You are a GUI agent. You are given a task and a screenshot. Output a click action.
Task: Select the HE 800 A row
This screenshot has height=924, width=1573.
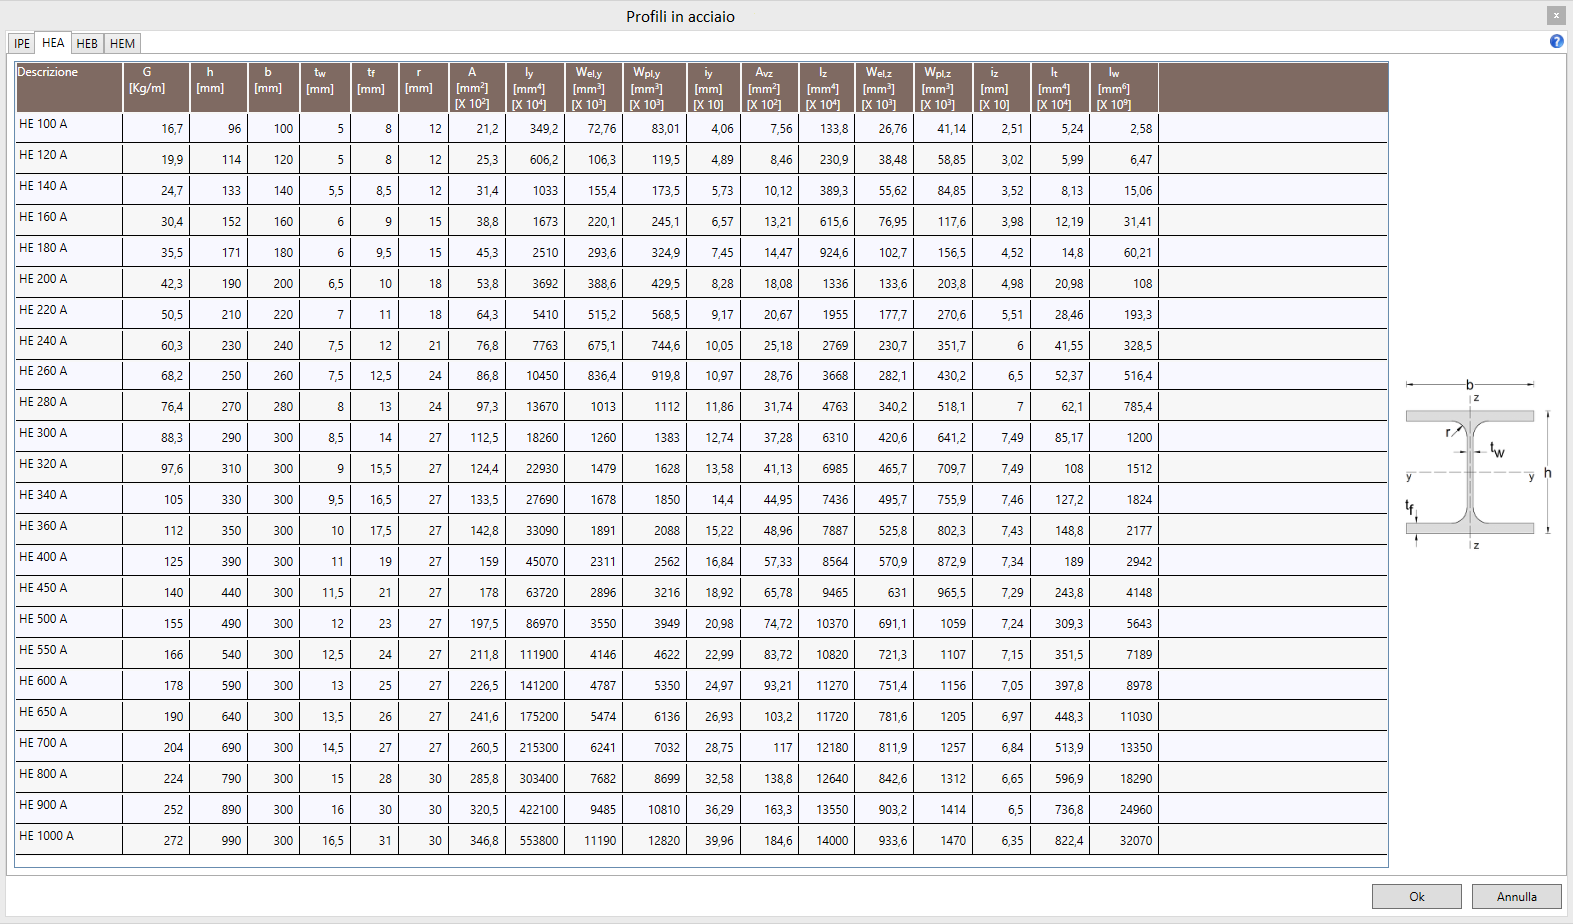(x=702, y=778)
